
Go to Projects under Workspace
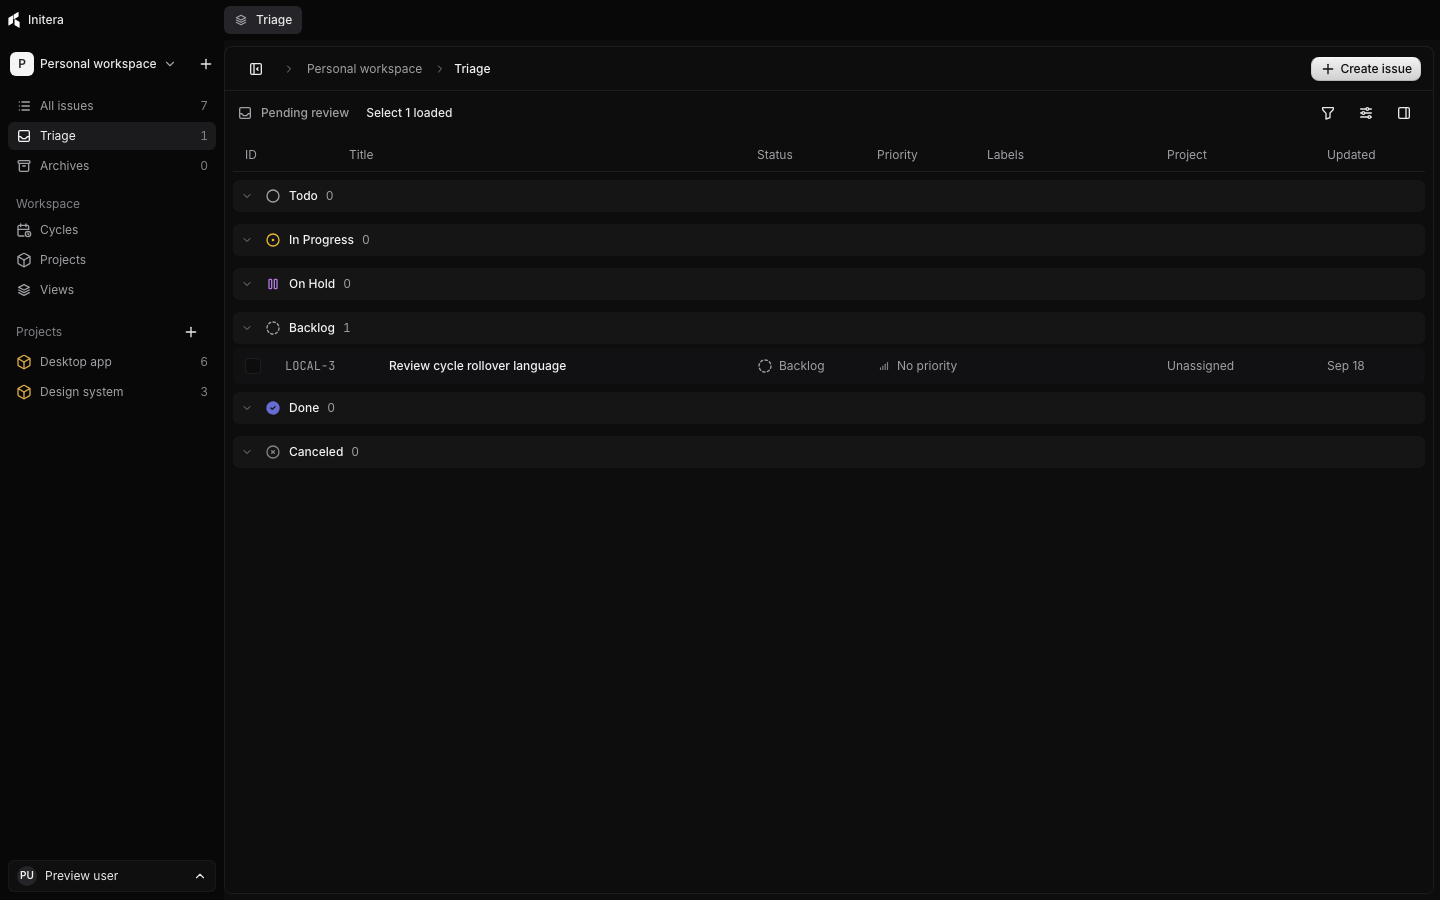coord(112,260)
